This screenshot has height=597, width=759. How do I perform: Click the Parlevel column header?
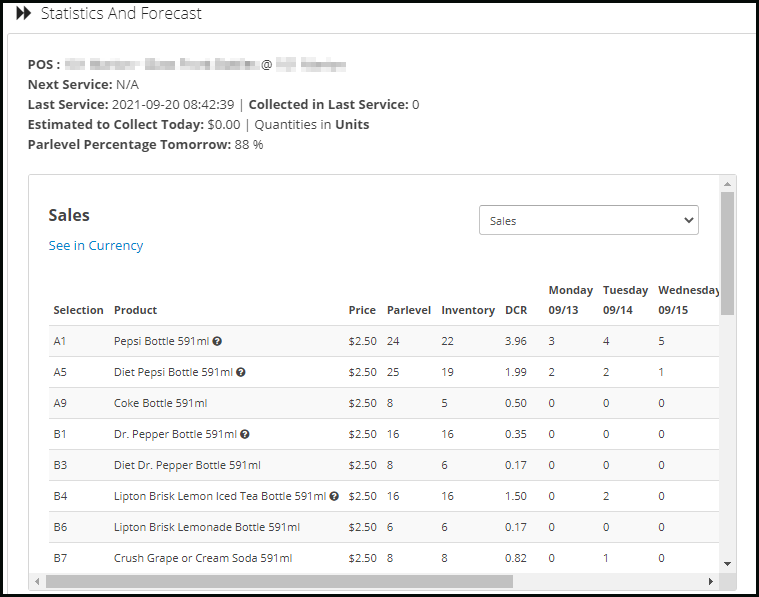pyautogui.click(x=409, y=310)
